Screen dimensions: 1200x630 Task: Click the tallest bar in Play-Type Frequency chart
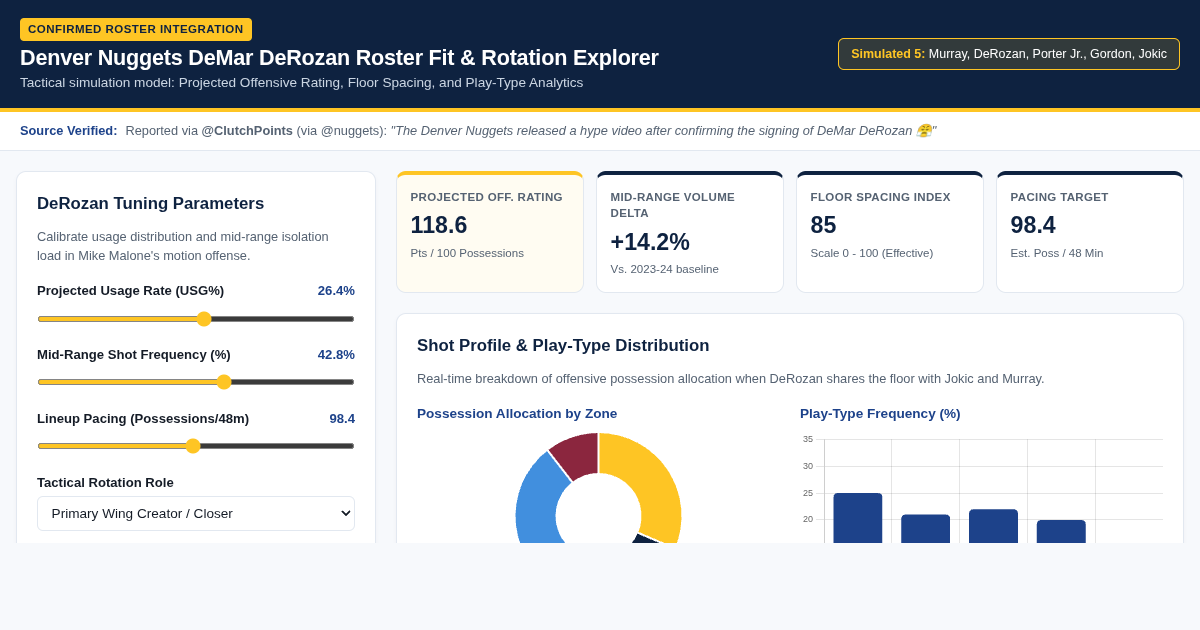[858, 518]
